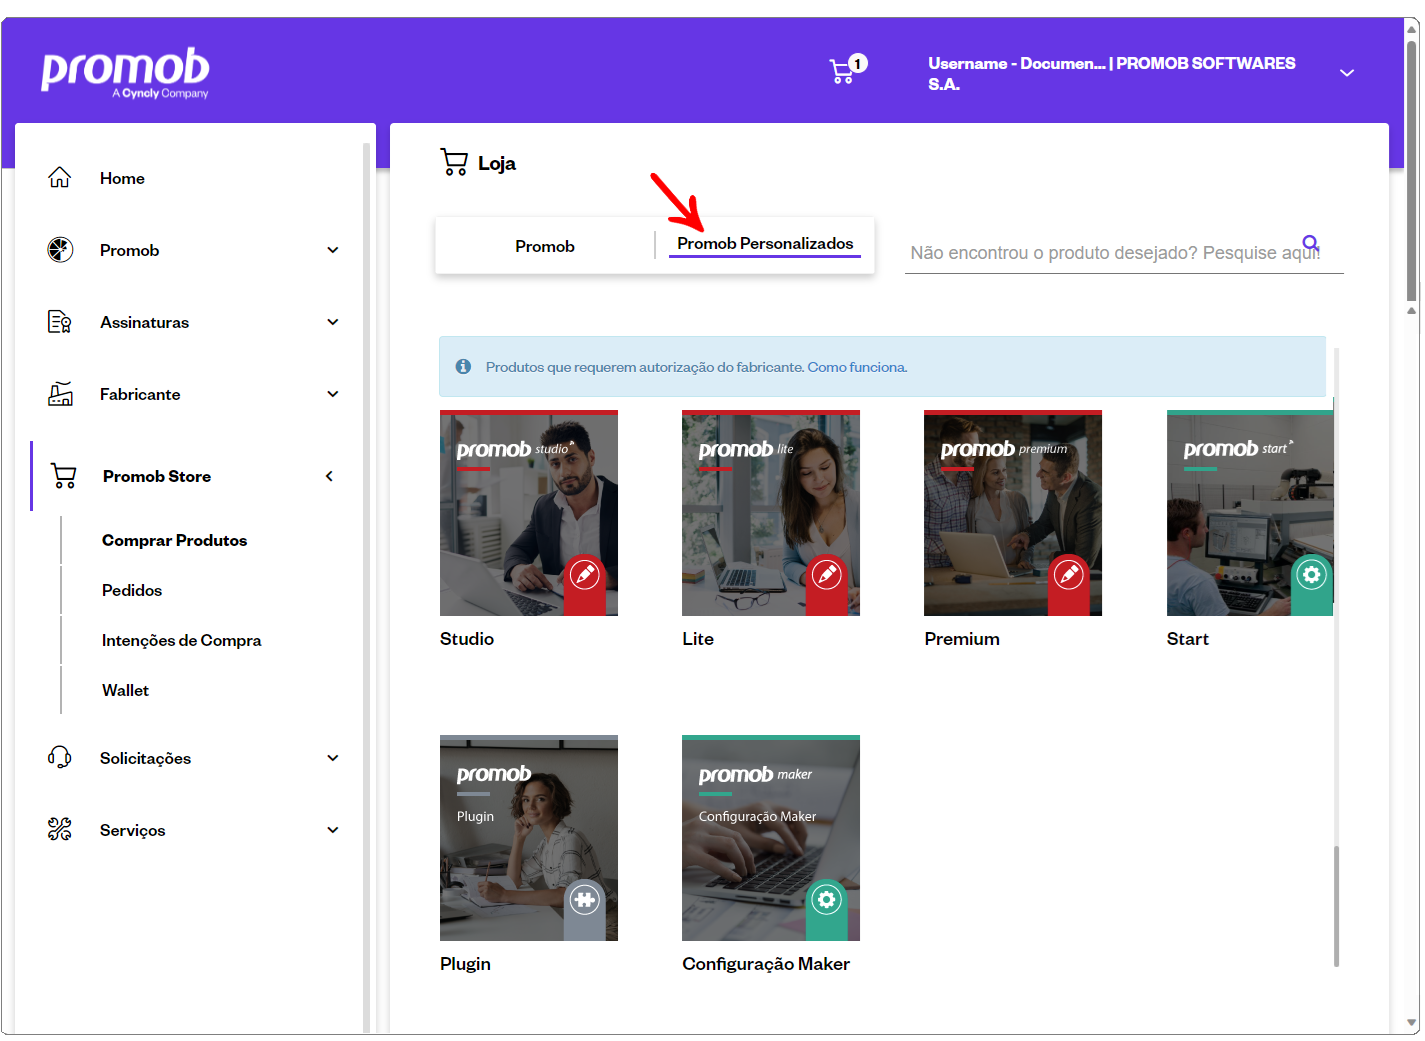Open the Promob Premium product thumbnail
This screenshot has width=1425, height=1041.
(1013, 513)
